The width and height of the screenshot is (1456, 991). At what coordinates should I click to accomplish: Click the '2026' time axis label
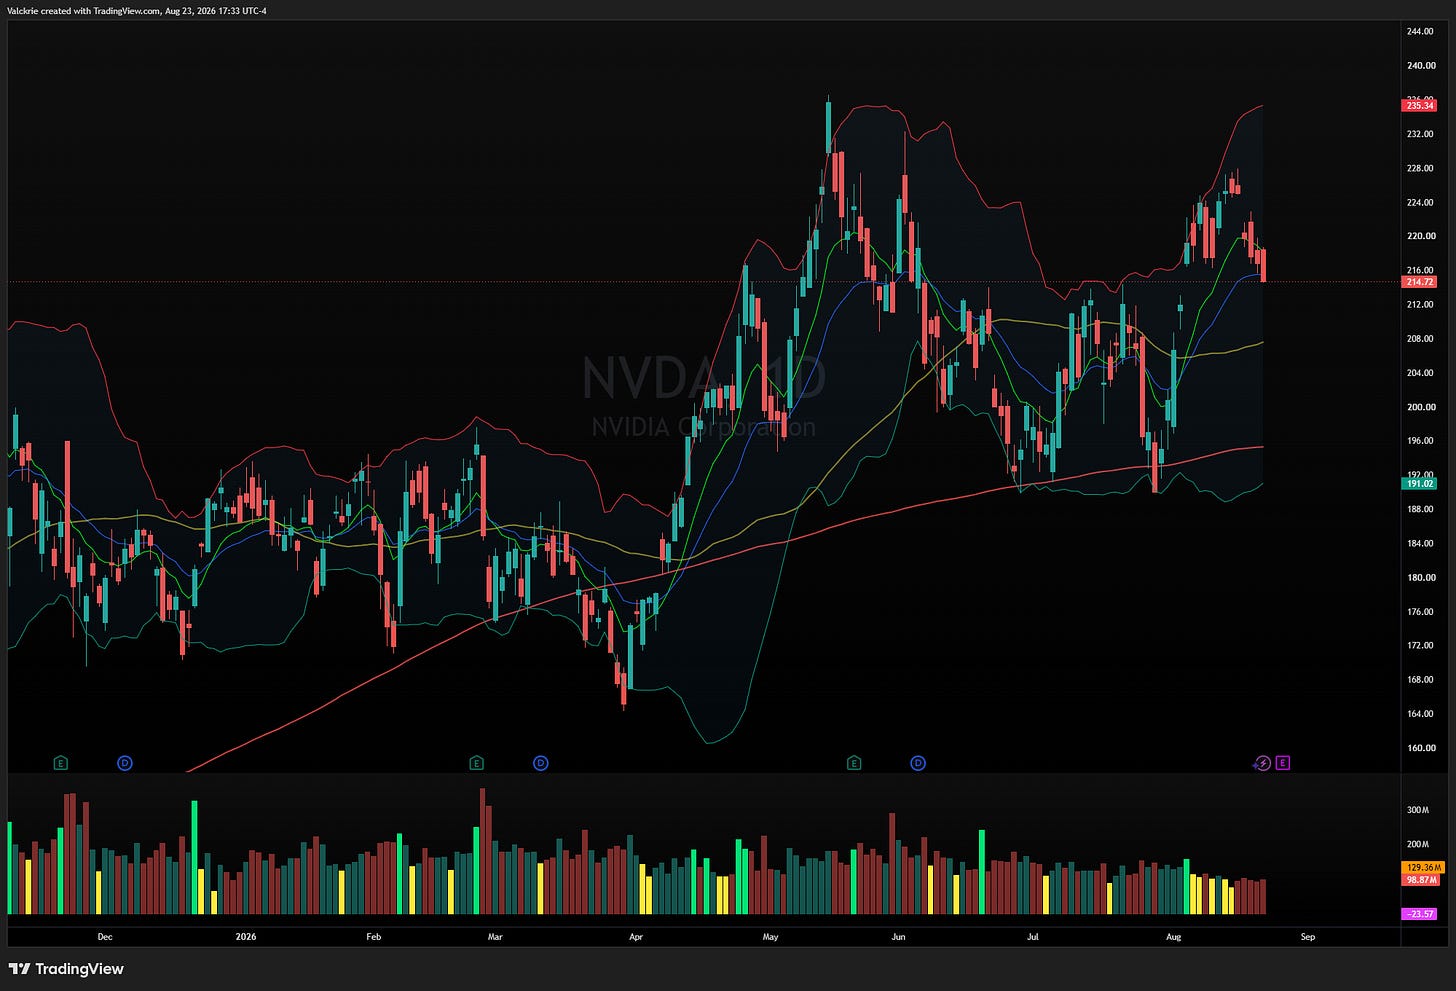coord(246,937)
